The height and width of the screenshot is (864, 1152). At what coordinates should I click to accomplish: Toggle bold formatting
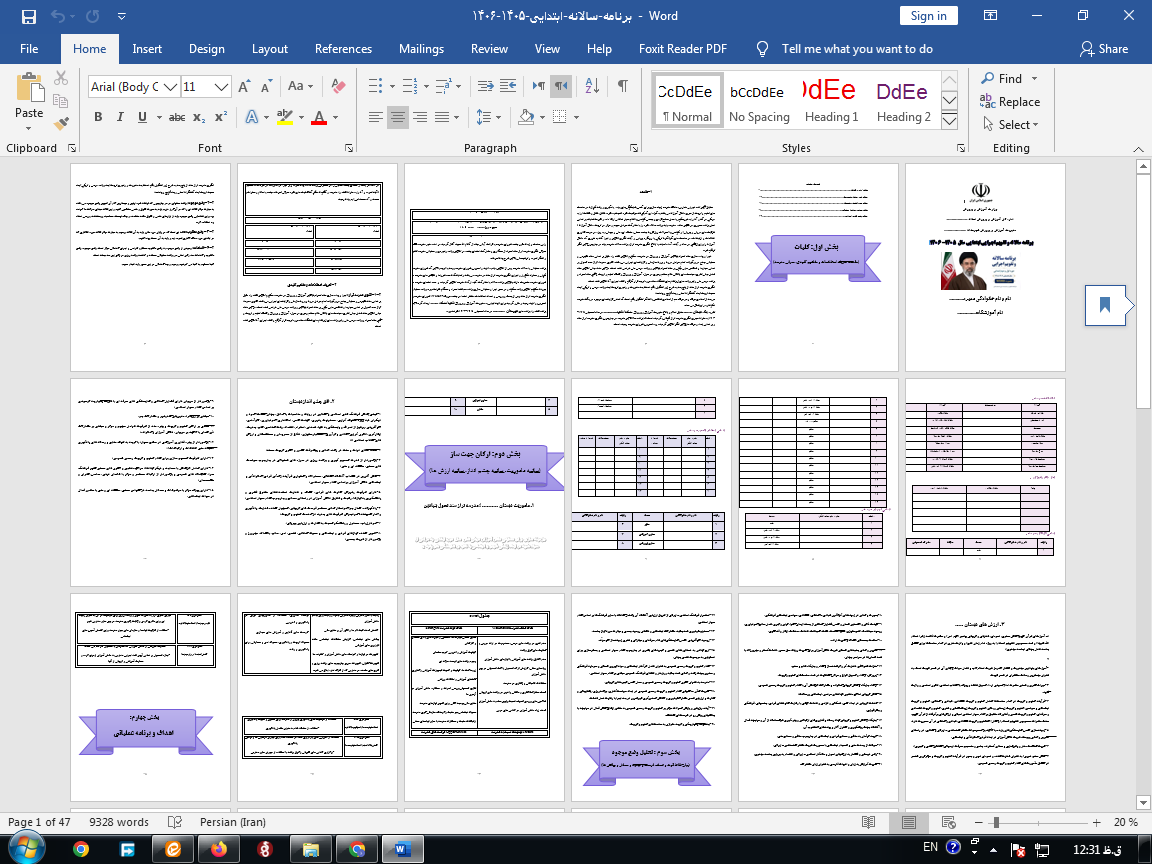click(98, 117)
